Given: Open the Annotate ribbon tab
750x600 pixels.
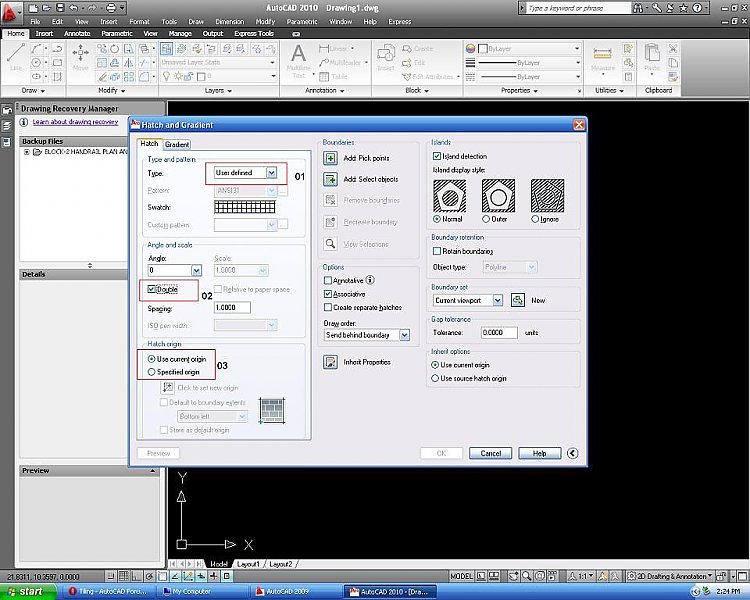Looking at the screenshot, I should [77, 33].
